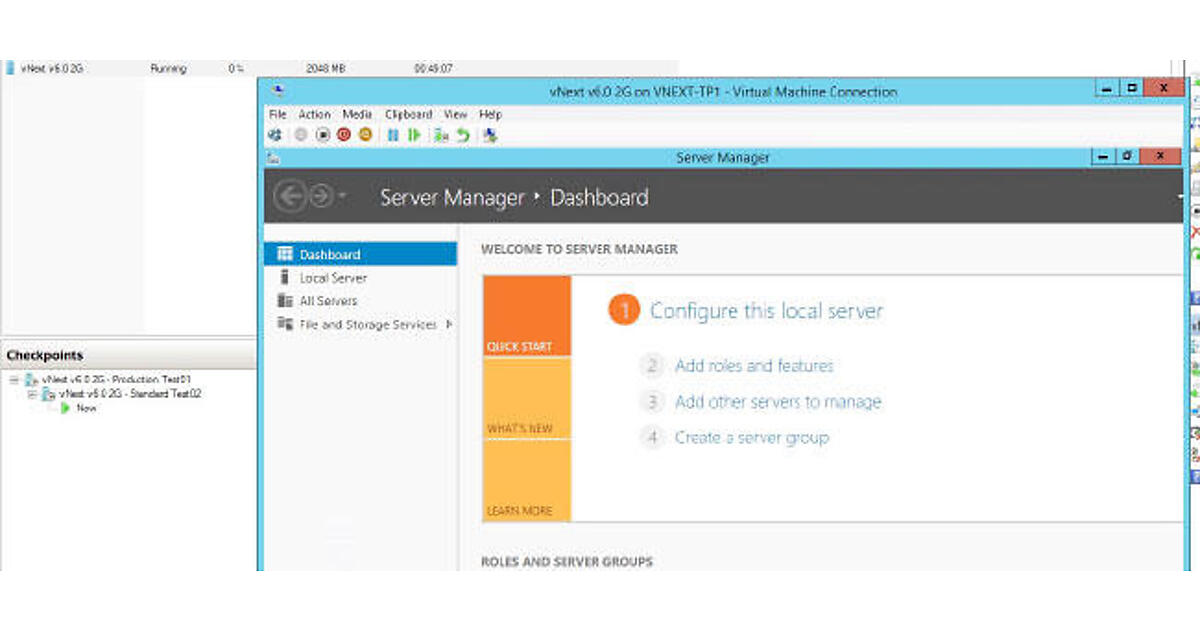Image resolution: width=1200 pixels, height=630 pixels.
Task: Go forward in Server Manager
Action: [x=320, y=196]
